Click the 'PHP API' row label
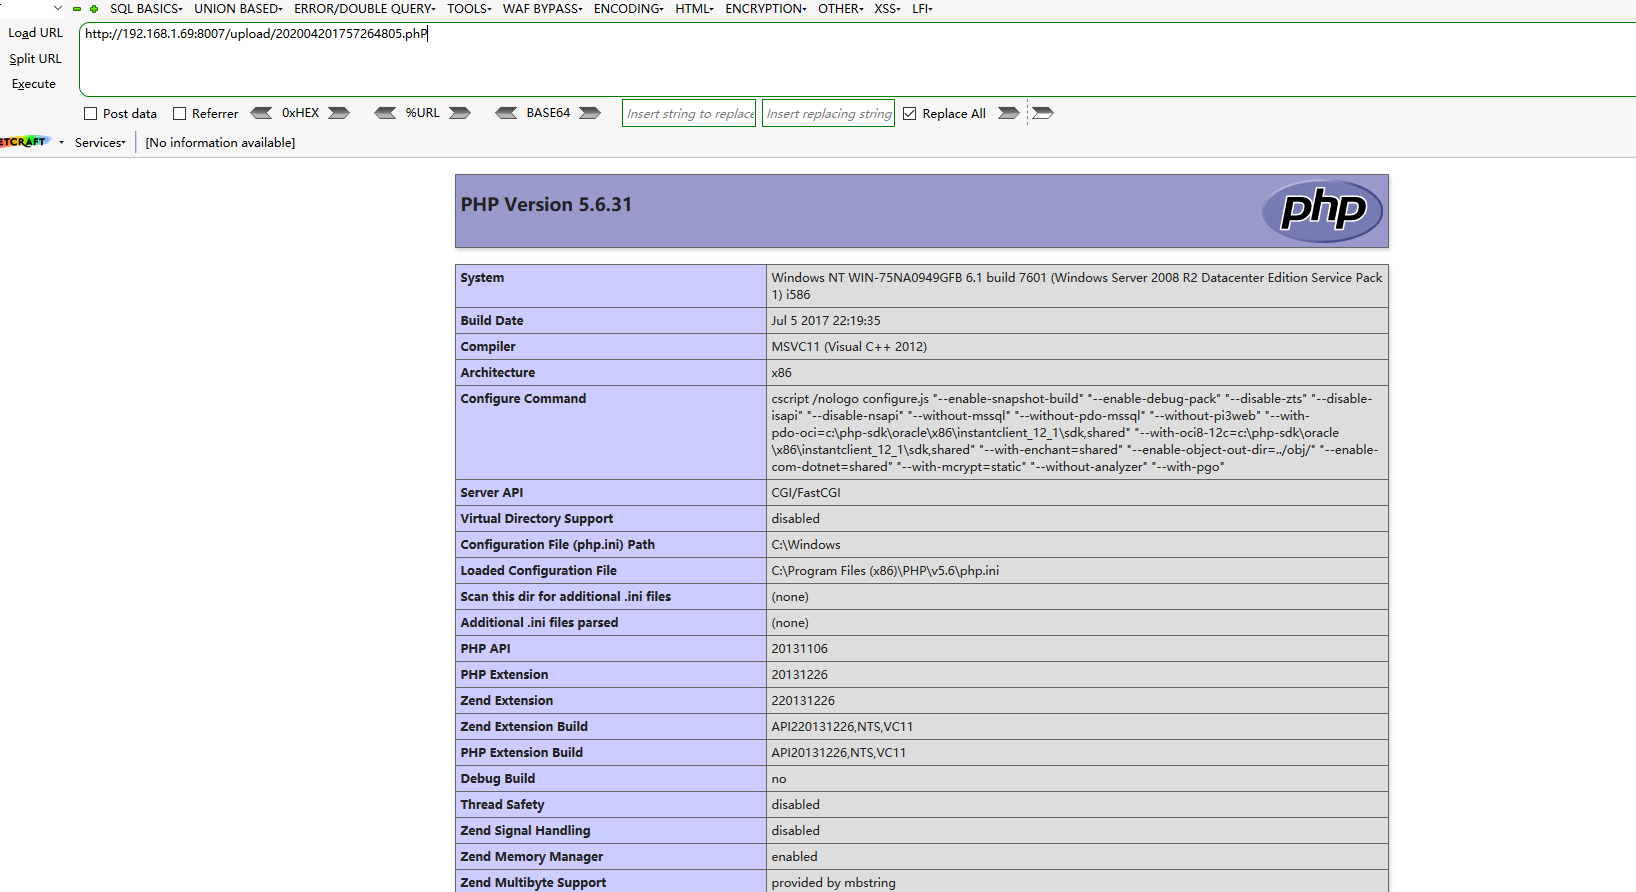1636x892 pixels. [x=485, y=649]
